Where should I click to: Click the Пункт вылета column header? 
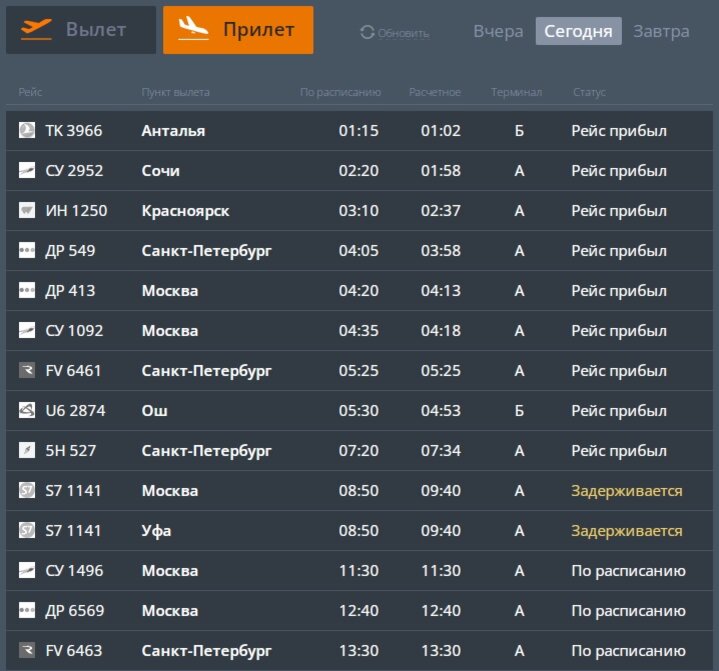[175, 92]
